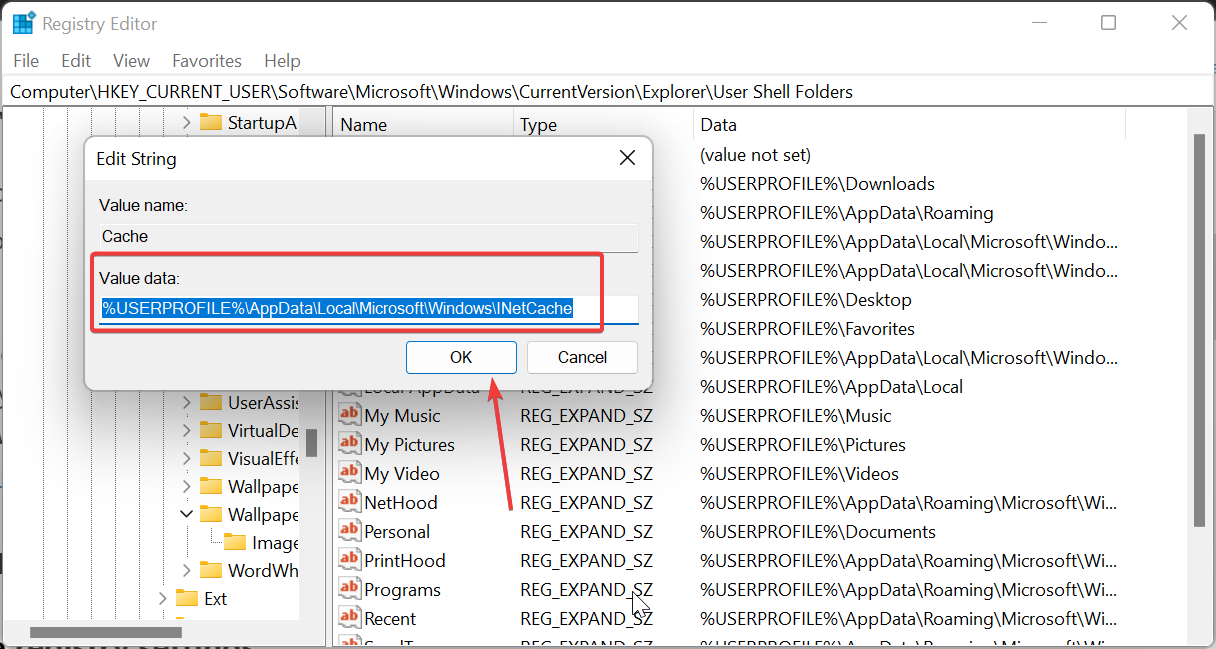The height and width of the screenshot is (649, 1216).
Task: Select the VirtualDe folder icon
Action: (210, 430)
